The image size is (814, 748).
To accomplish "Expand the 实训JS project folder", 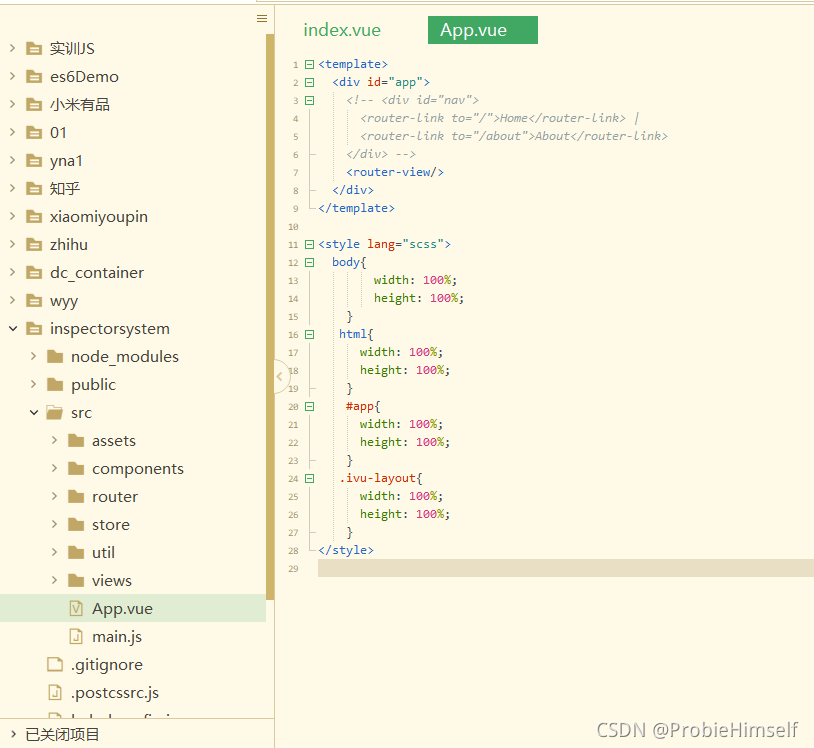I will pos(12,48).
